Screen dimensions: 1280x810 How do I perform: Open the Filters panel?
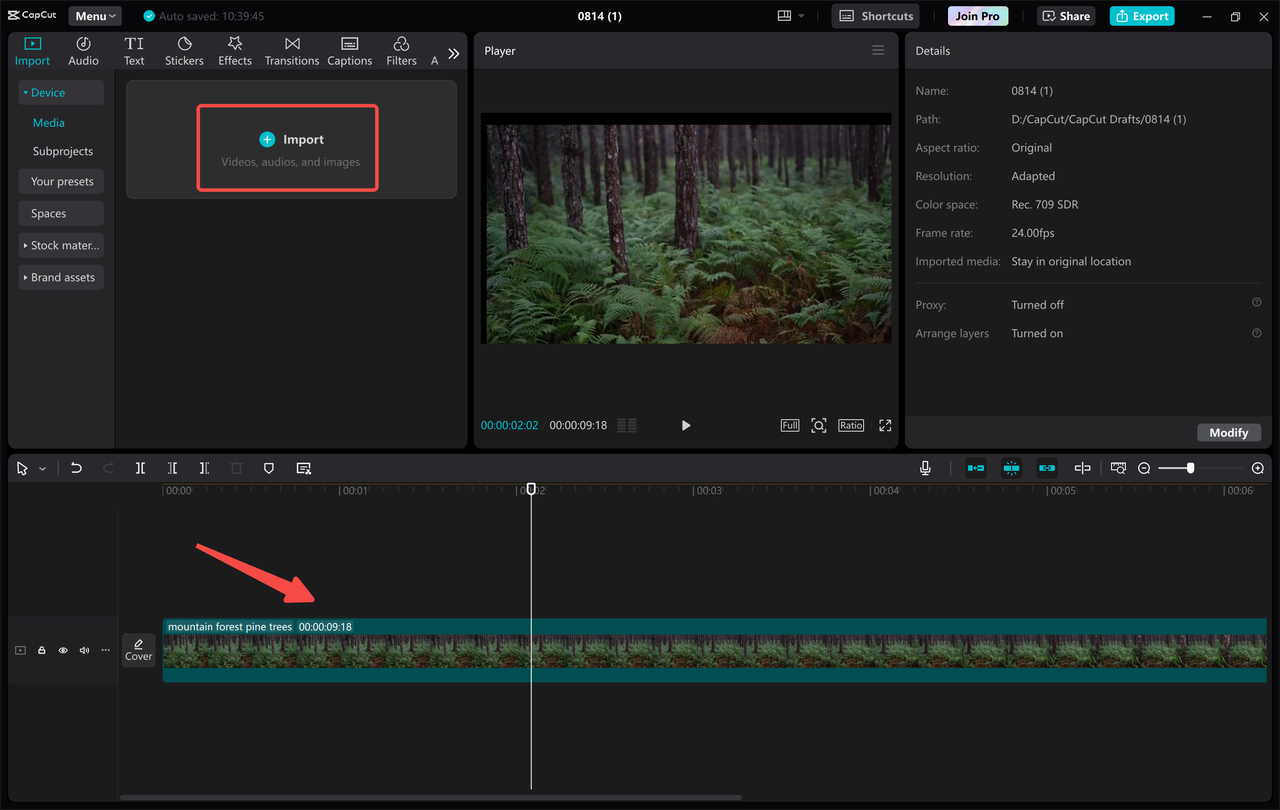(x=400, y=49)
